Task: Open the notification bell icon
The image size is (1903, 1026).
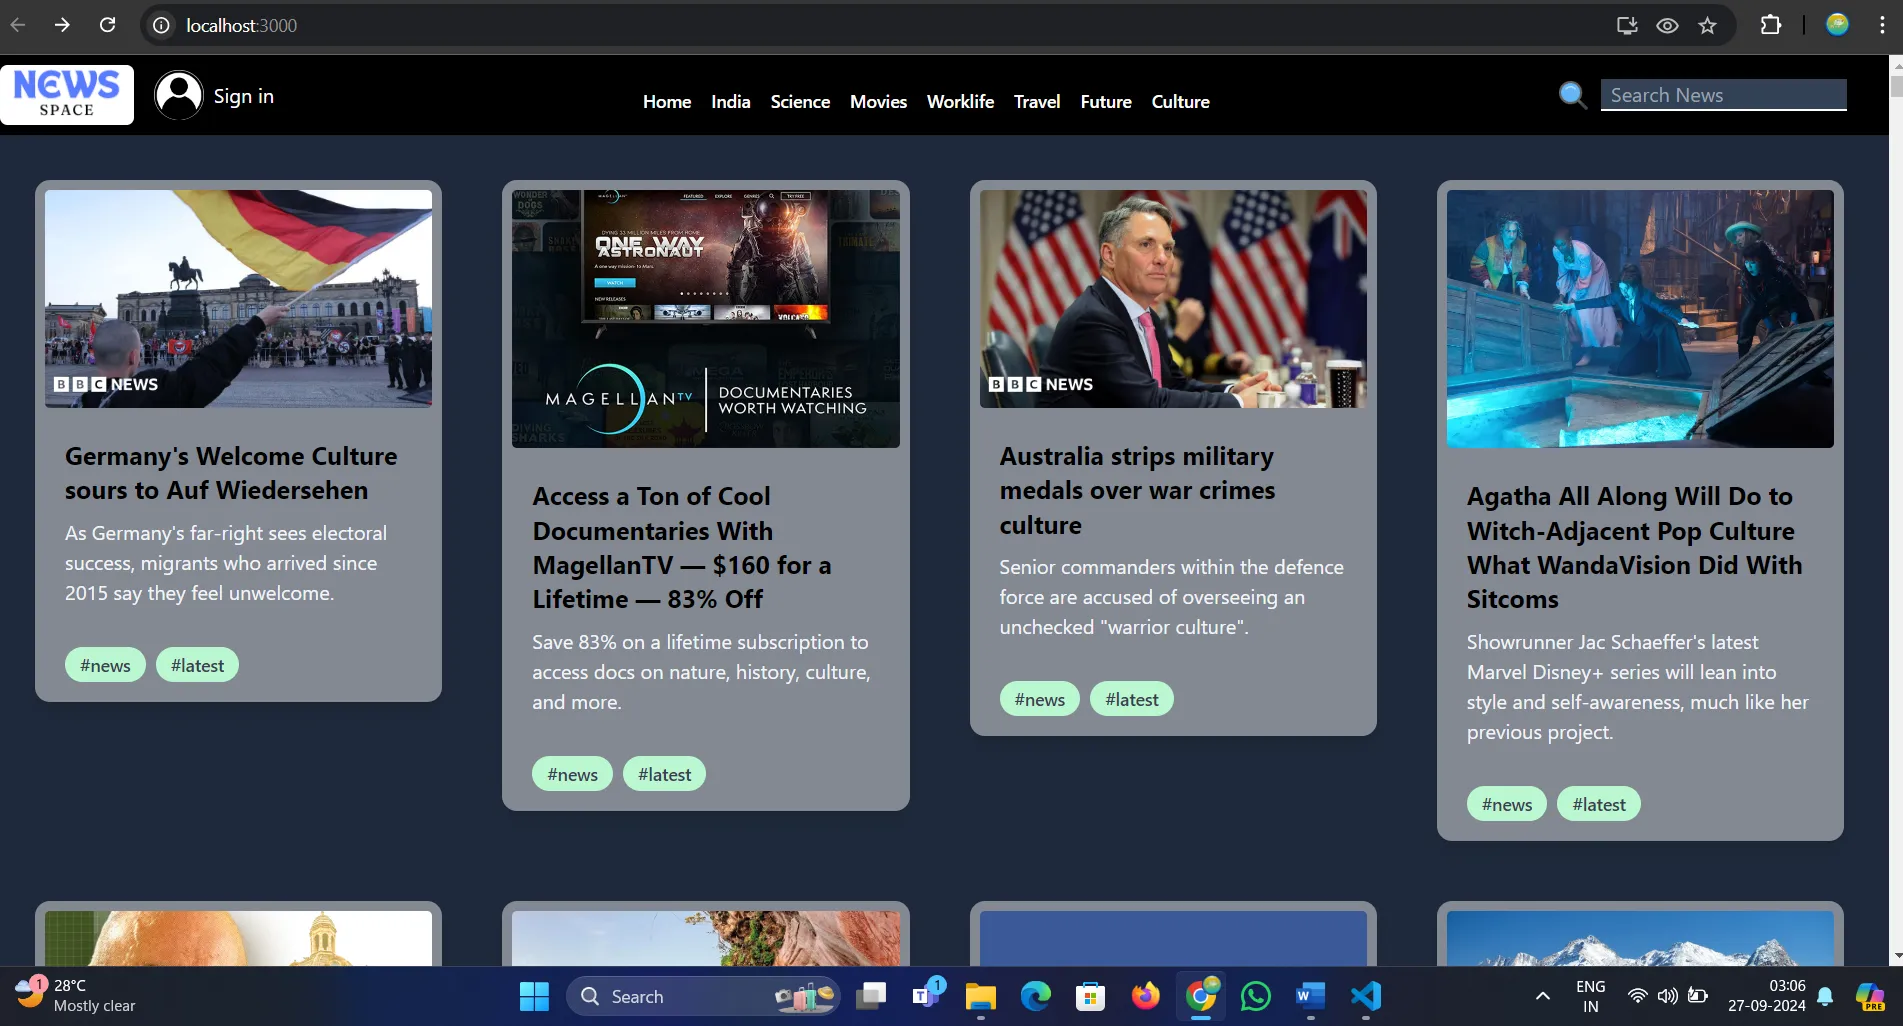Action: coord(1825,996)
